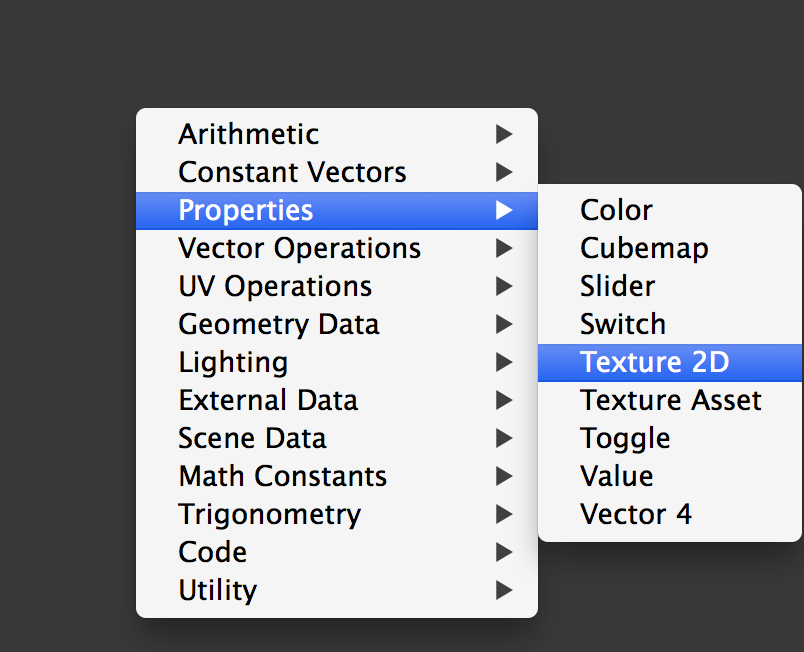Insert a Cubemap property node
The height and width of the screenshot is (652, 804).
(644, 248)
